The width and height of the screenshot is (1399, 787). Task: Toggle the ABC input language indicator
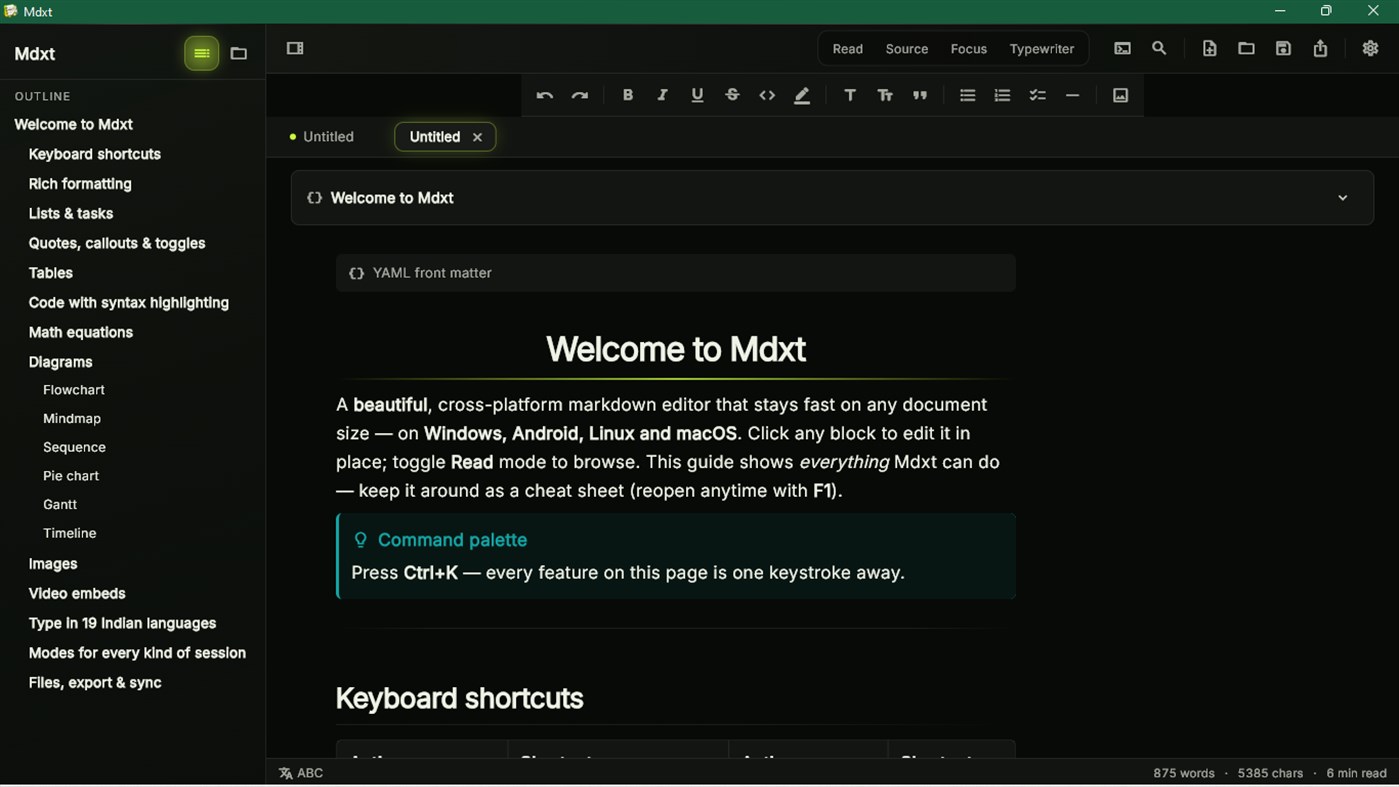pyautogui.click(x=301, y=773)
